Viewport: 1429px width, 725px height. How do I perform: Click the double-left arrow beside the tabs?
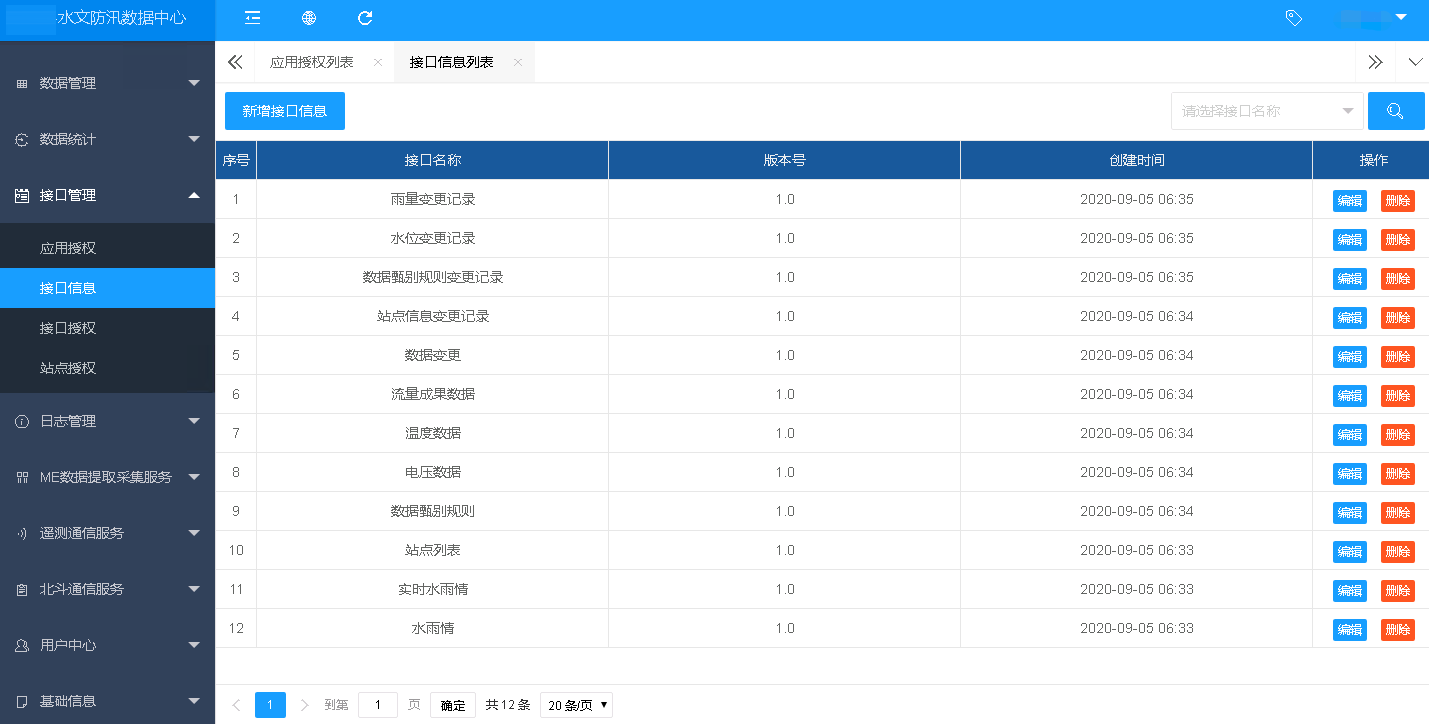pos(235,61)
